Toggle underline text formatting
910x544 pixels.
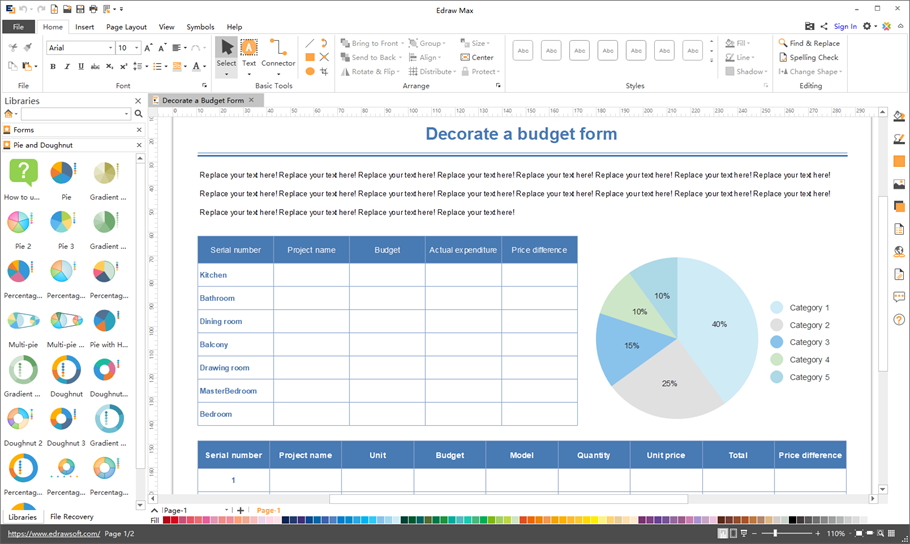tap(81, 67)
